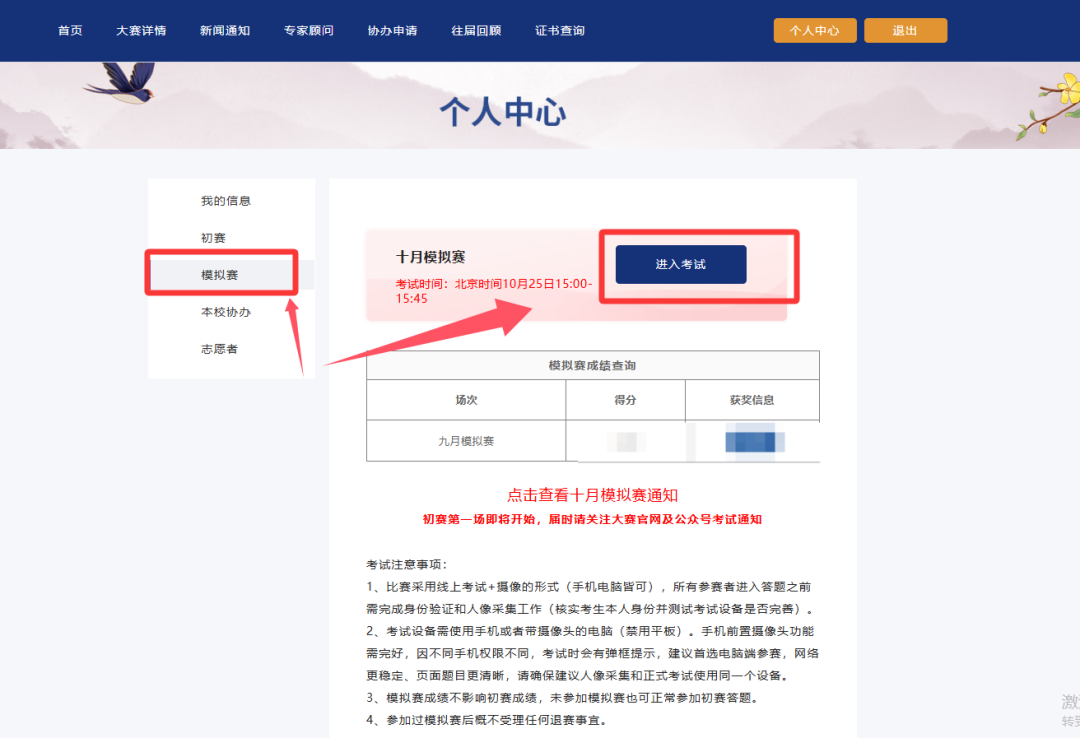Open the 协办申请 nav item
1080x738 pixels.
click(392, 31)
